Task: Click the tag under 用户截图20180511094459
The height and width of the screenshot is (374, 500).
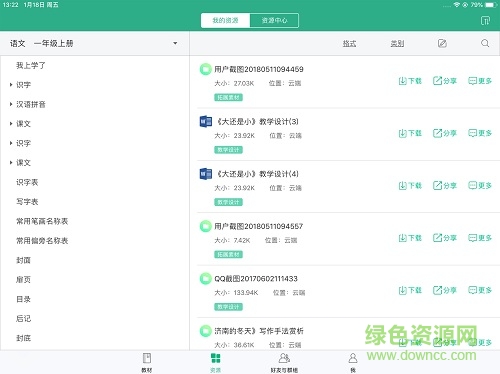Action: [x=228, y=97]
